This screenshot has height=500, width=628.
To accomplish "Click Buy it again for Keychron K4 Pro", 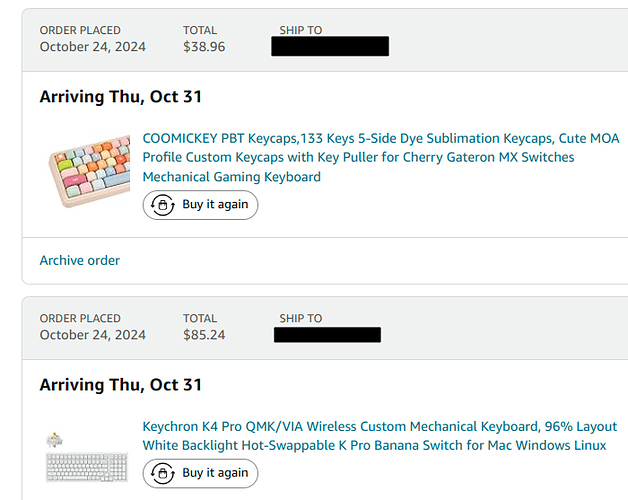I will [200, 474].
